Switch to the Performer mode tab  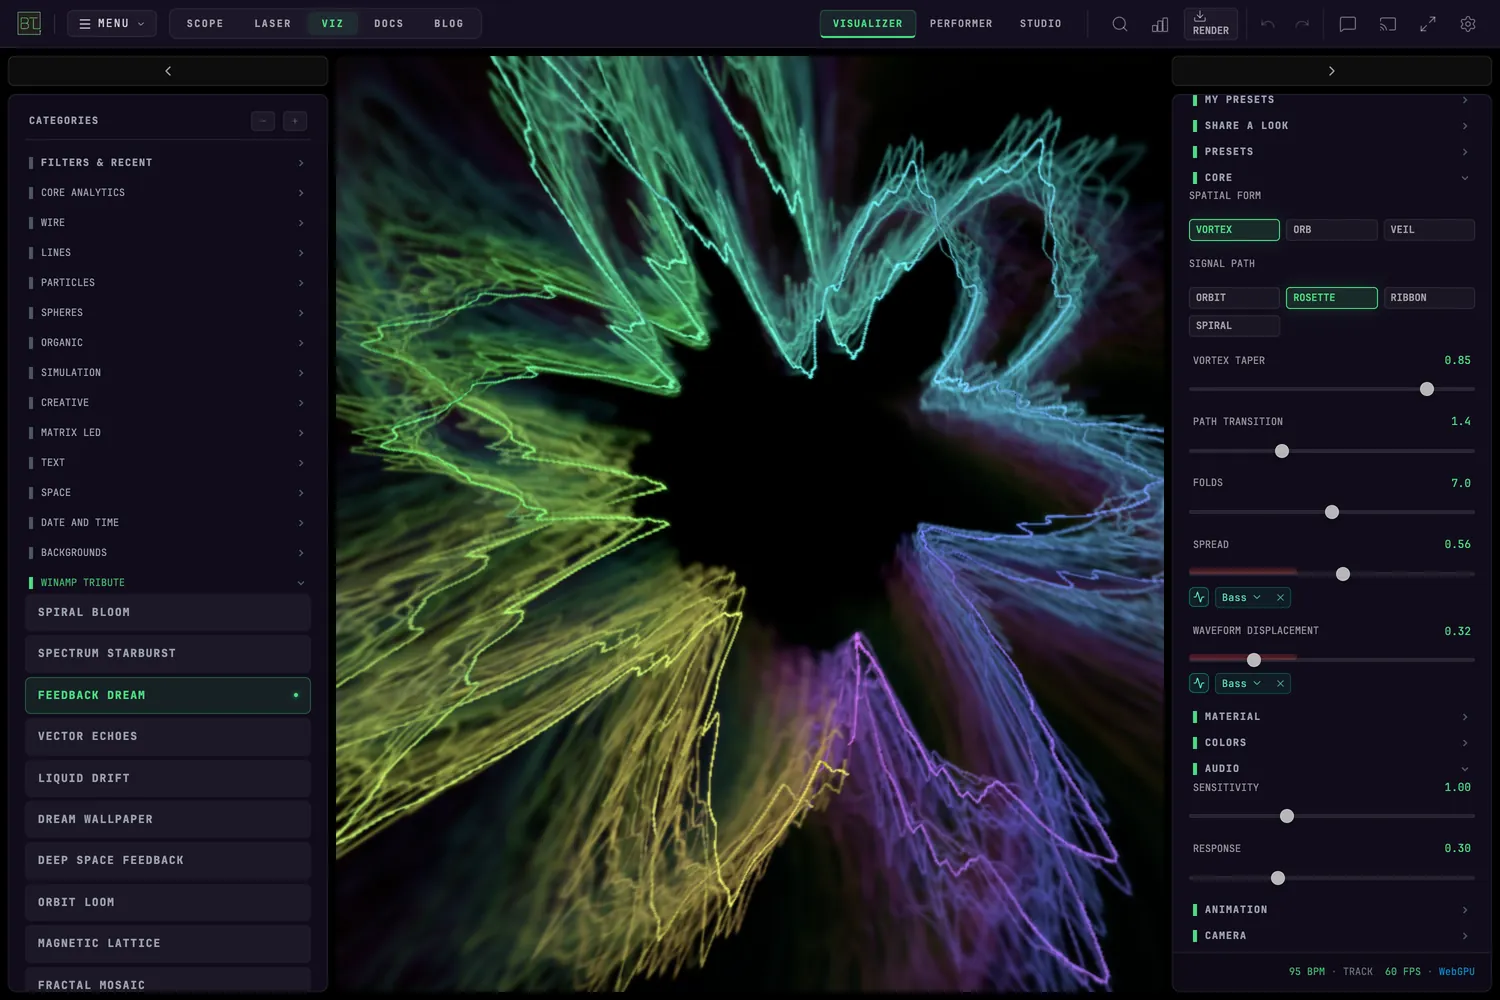pos(961,24)
